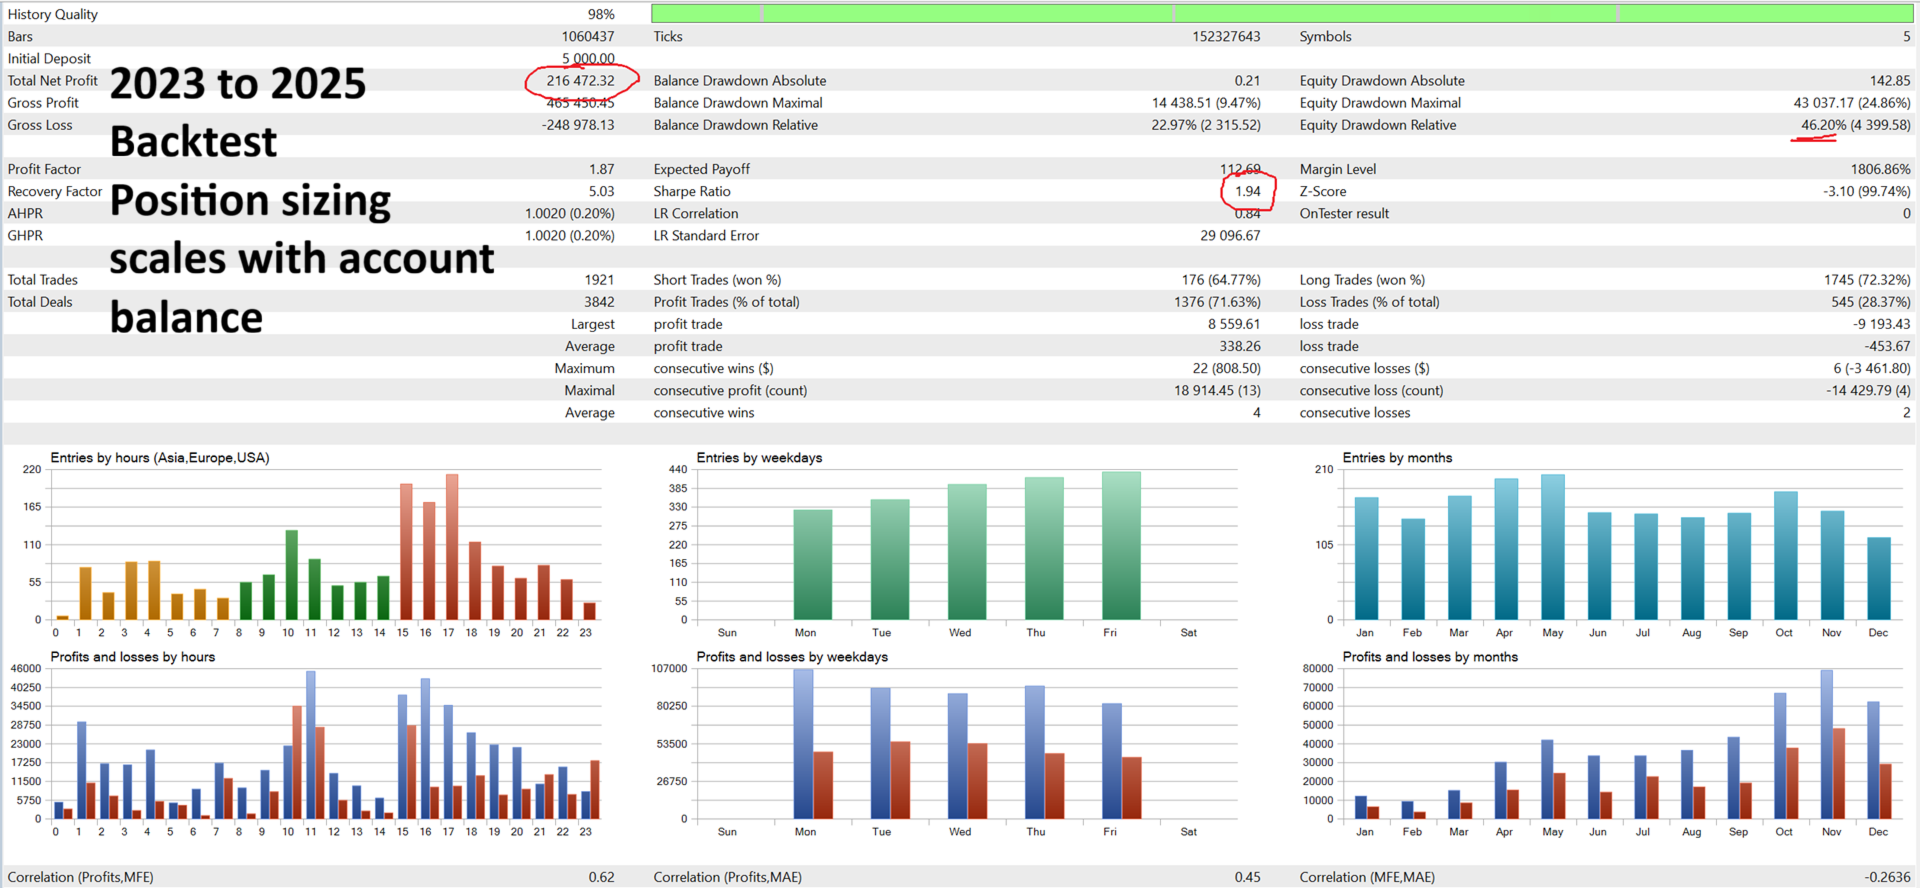Click the Mon bar in Entries by weekdays
The height and width of the screenshot is (888, 1920).
(813, 565)
